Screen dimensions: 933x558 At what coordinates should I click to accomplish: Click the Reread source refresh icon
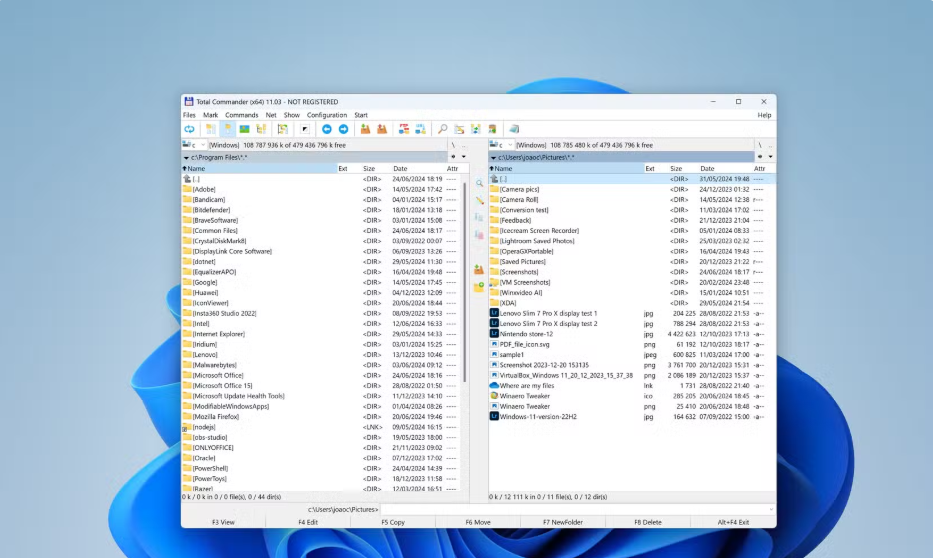coord(189,129)
